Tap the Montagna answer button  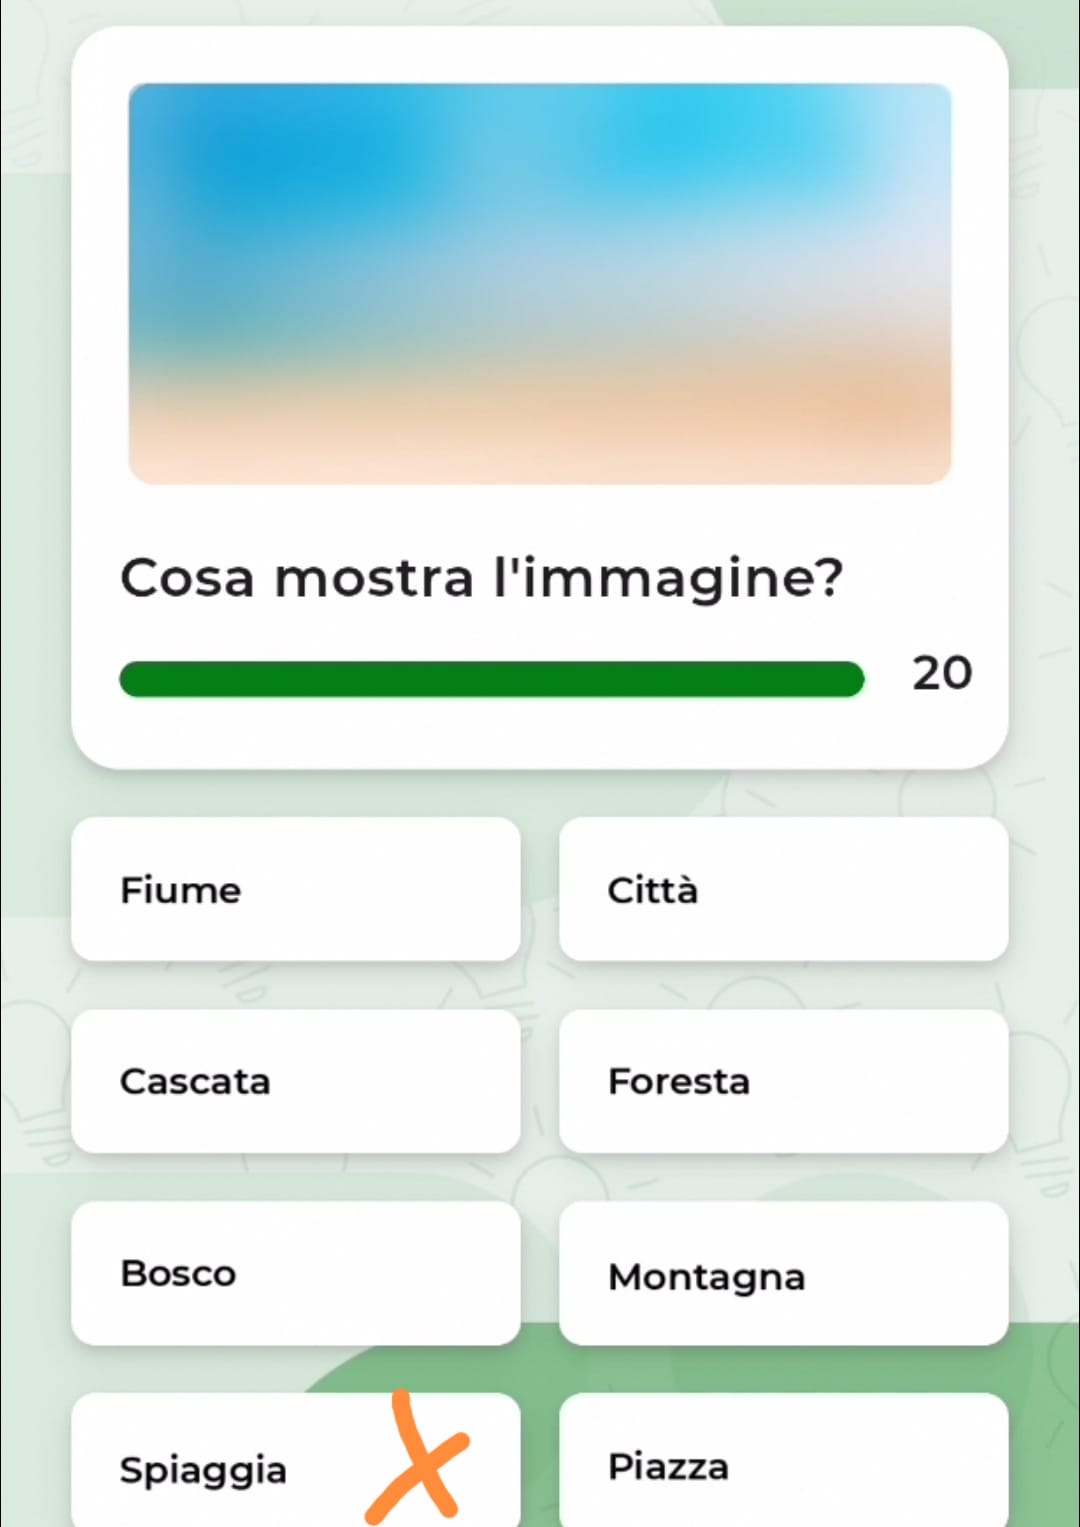[x=783, y=1273]
